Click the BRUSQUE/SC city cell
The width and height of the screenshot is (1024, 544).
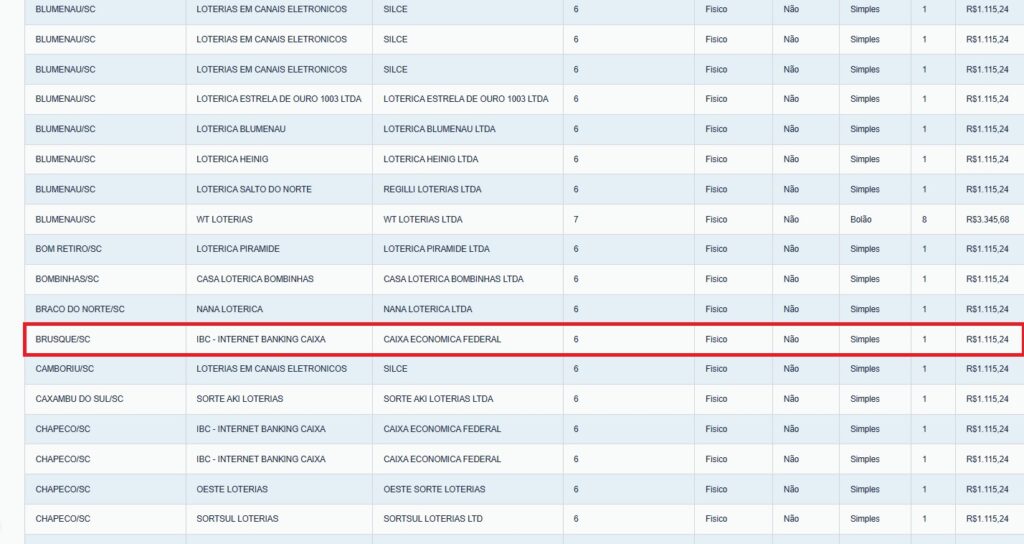[62, 339]
